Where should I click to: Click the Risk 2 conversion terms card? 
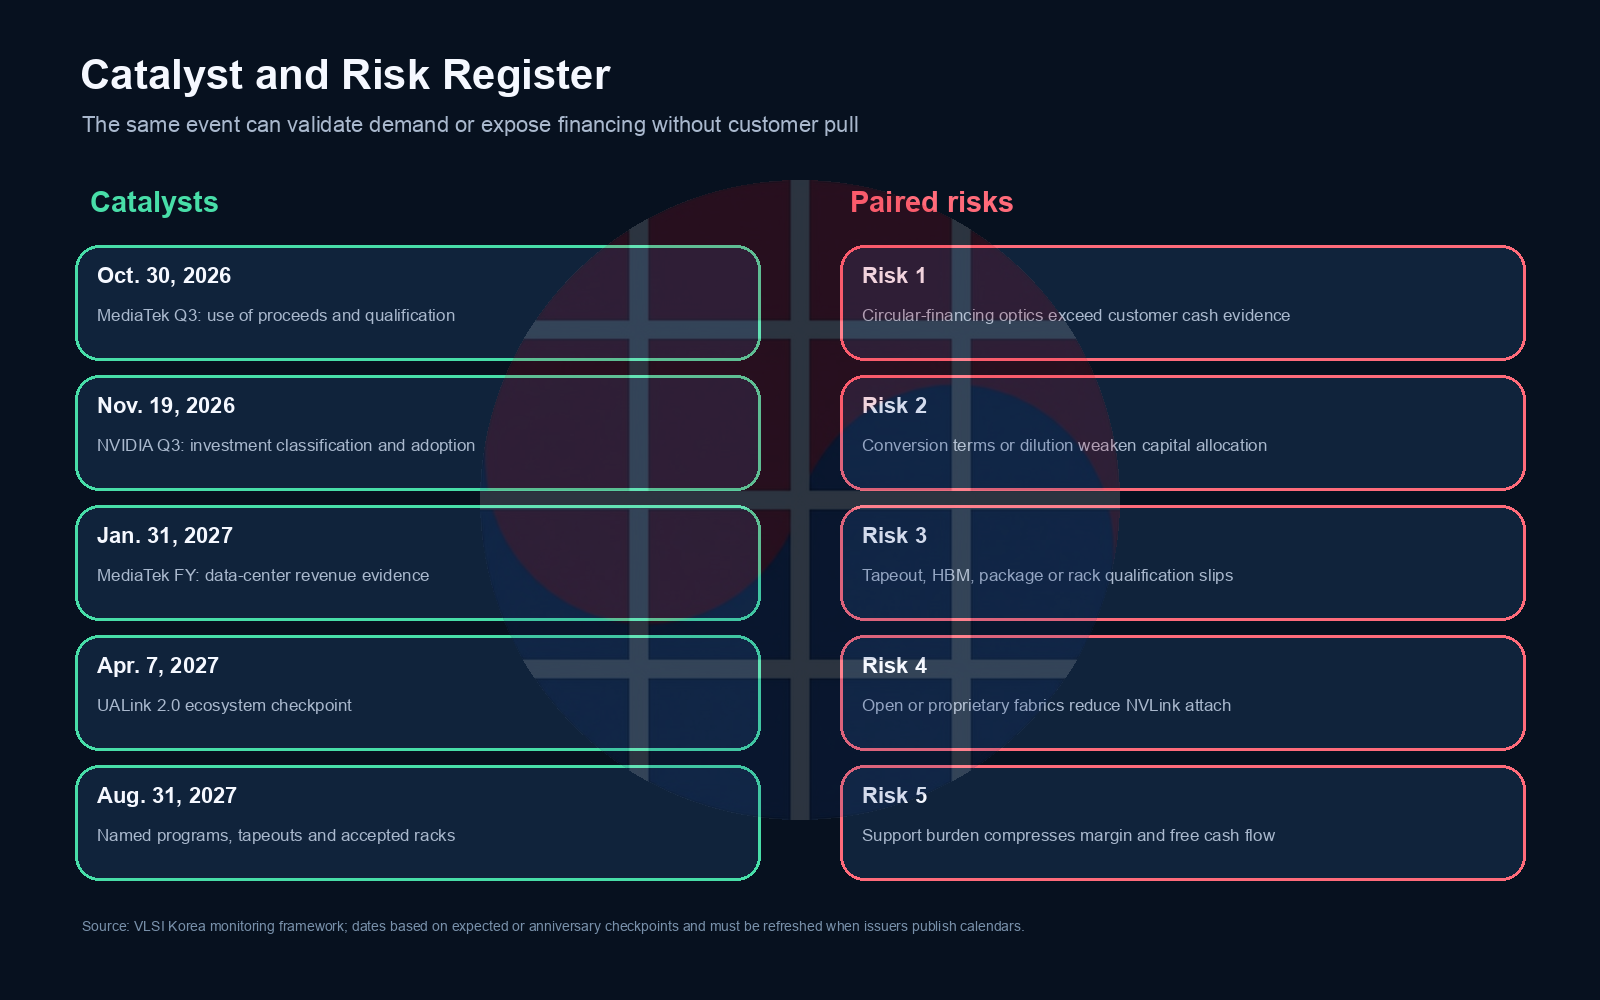point(1183,433)
